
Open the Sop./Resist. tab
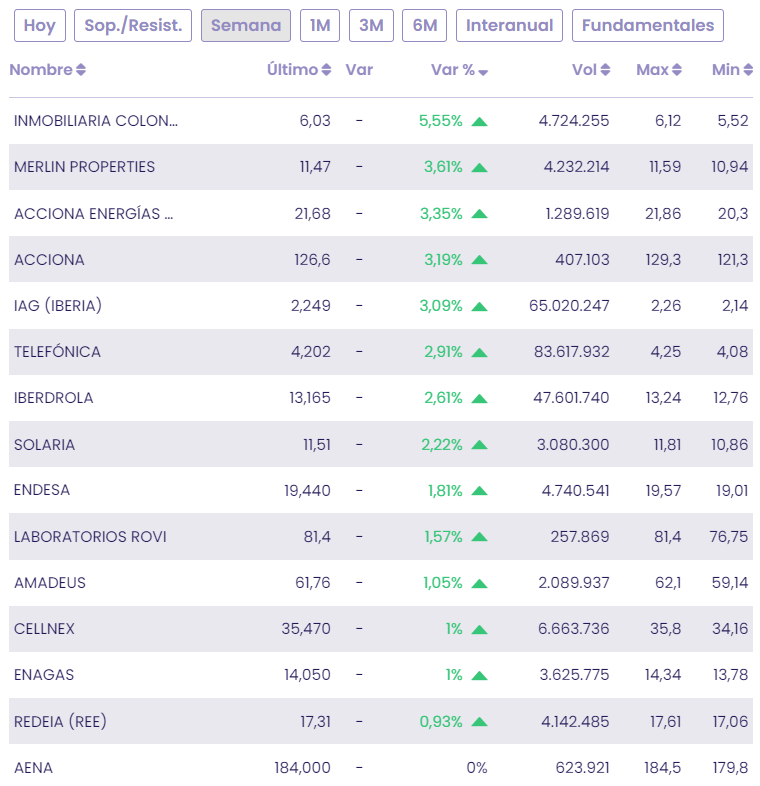click(133, 26)
